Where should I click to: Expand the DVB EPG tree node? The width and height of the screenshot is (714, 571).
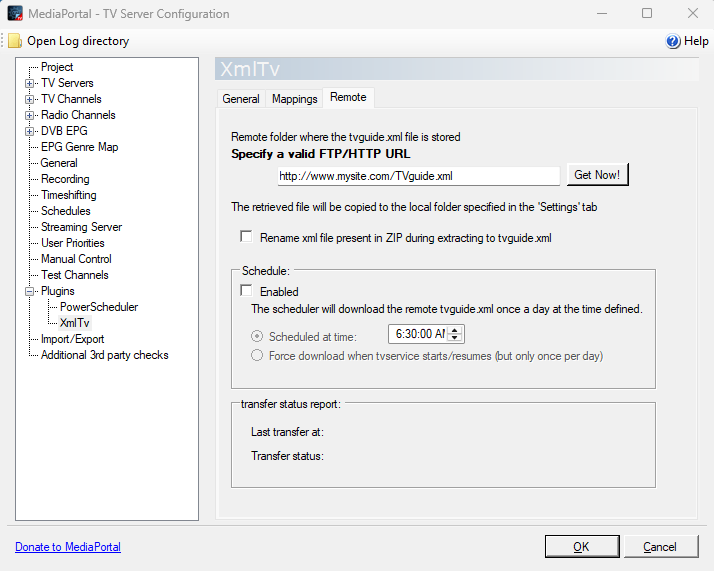[x=30, y=131]
